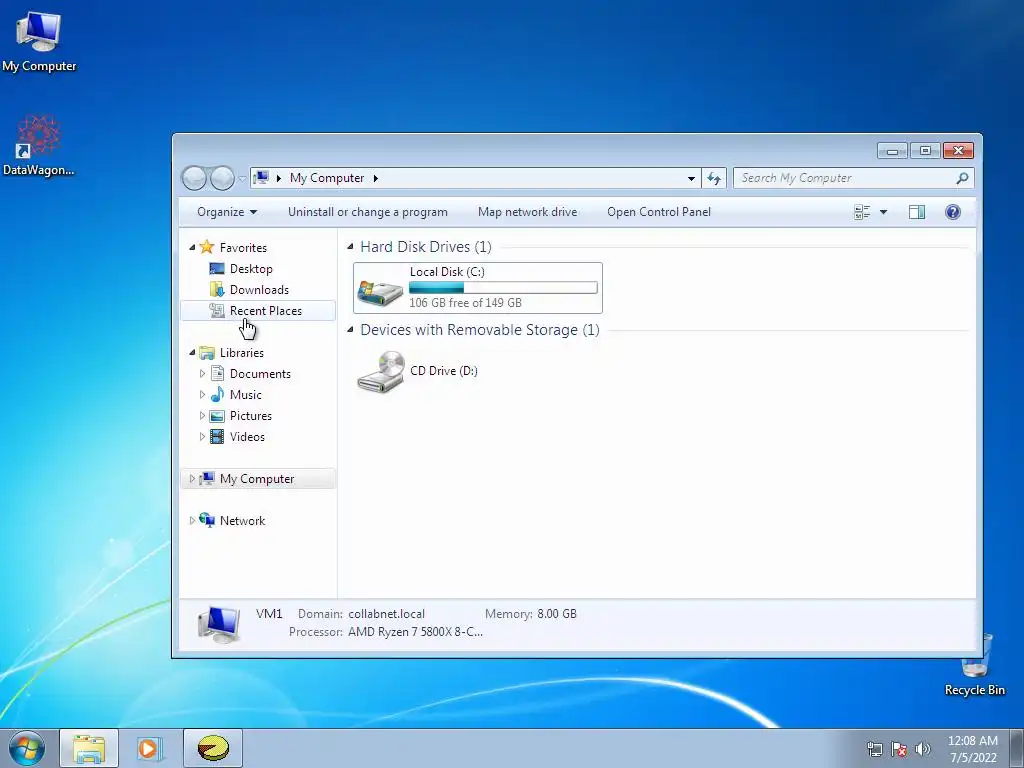
Task: Open Downloads under Favorites
Action: pyautogui.click(x=259, y=289)
